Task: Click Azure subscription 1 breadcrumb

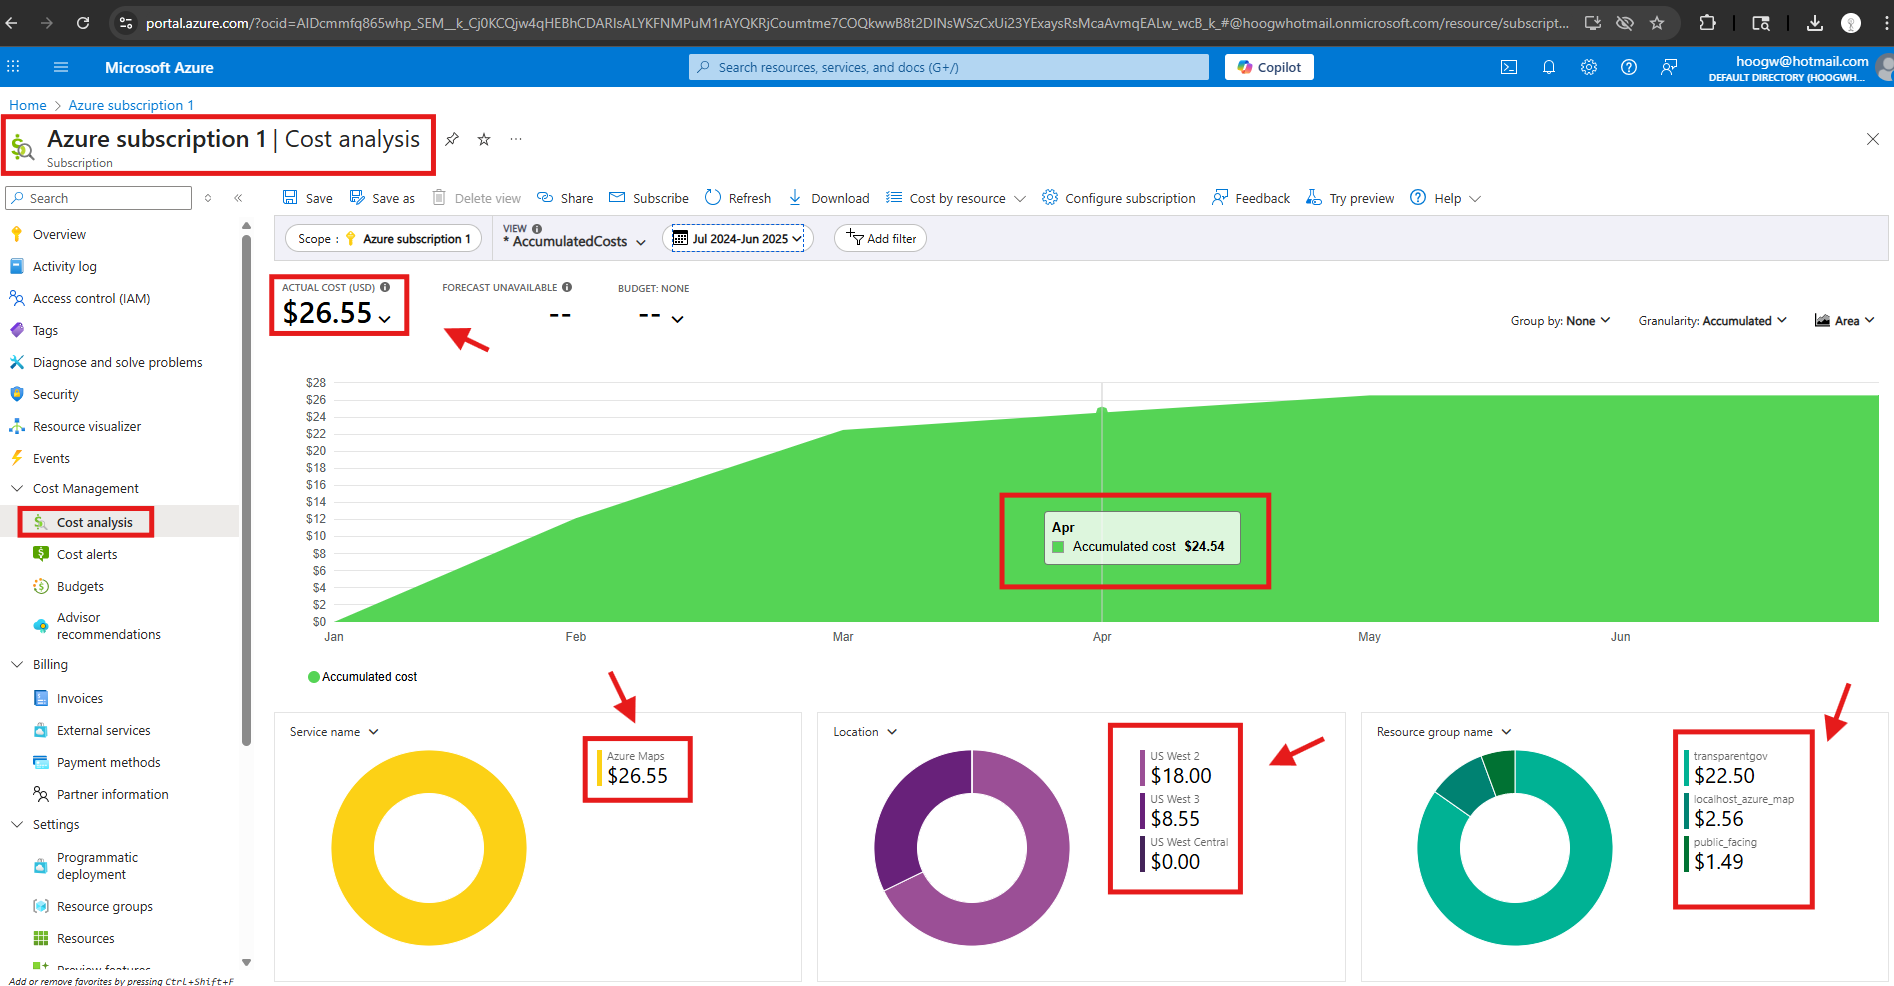Action: pos(131,105)
